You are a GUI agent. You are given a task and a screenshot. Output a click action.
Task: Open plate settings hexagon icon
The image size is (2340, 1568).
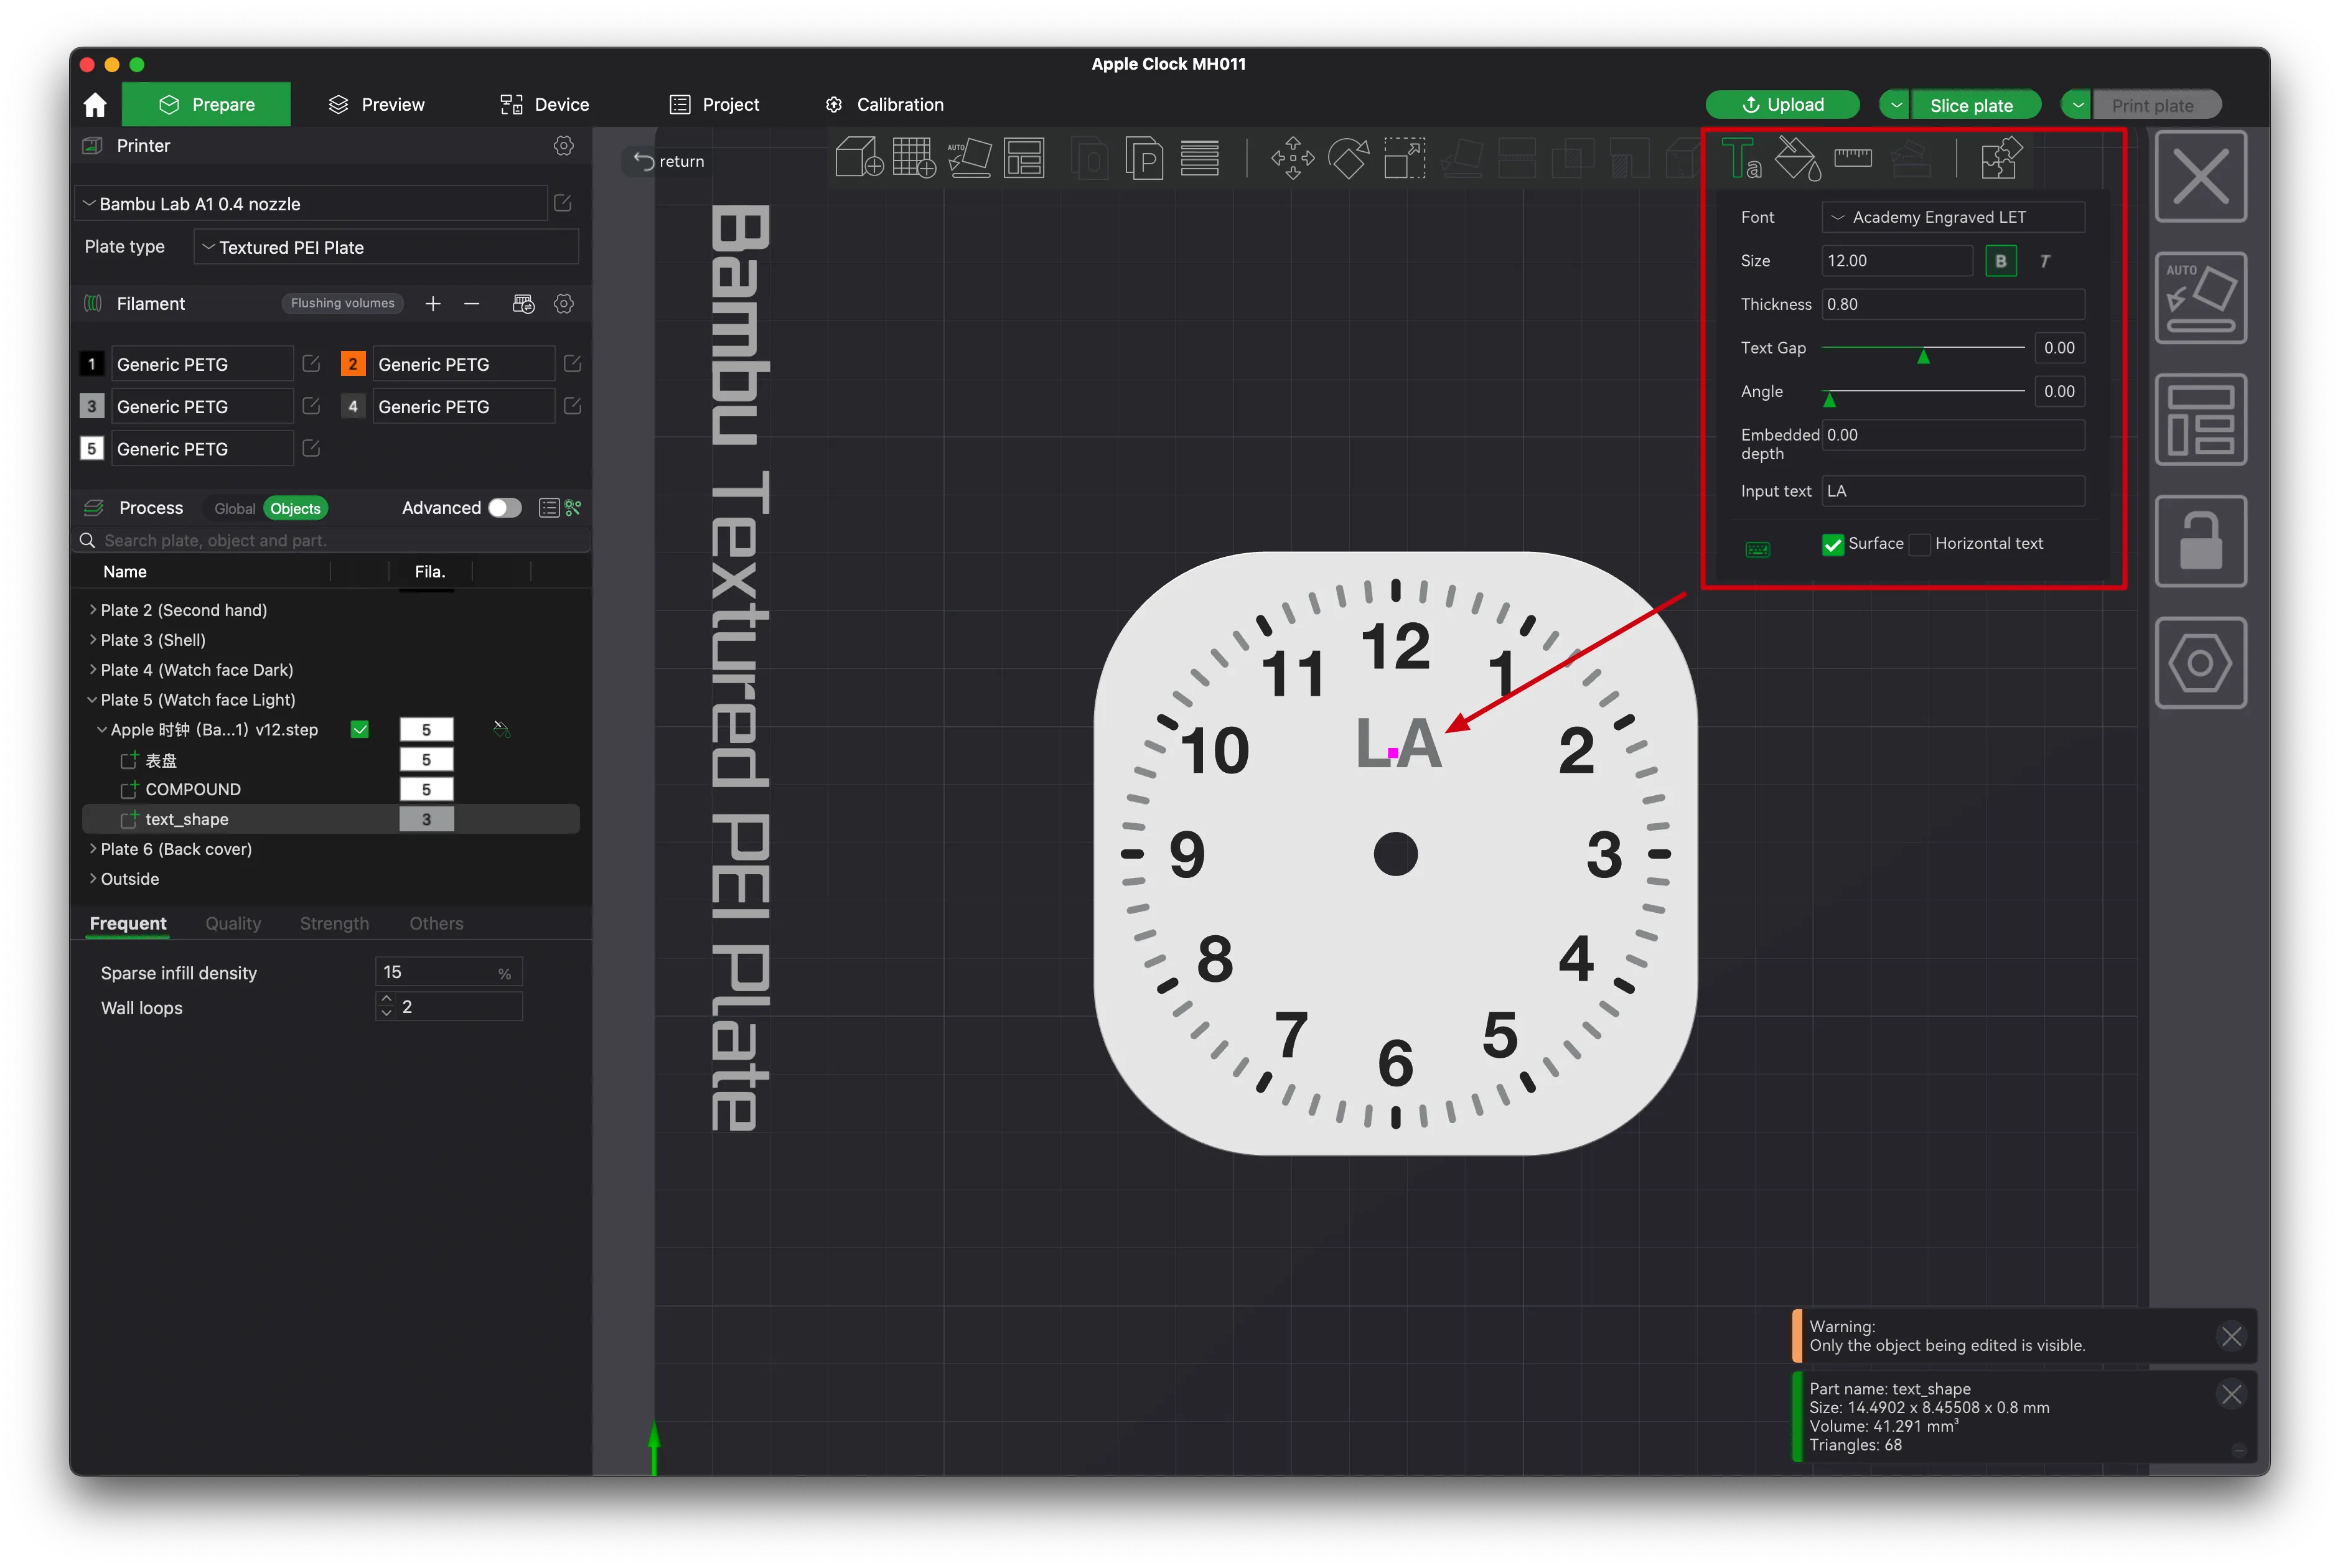2200,662
